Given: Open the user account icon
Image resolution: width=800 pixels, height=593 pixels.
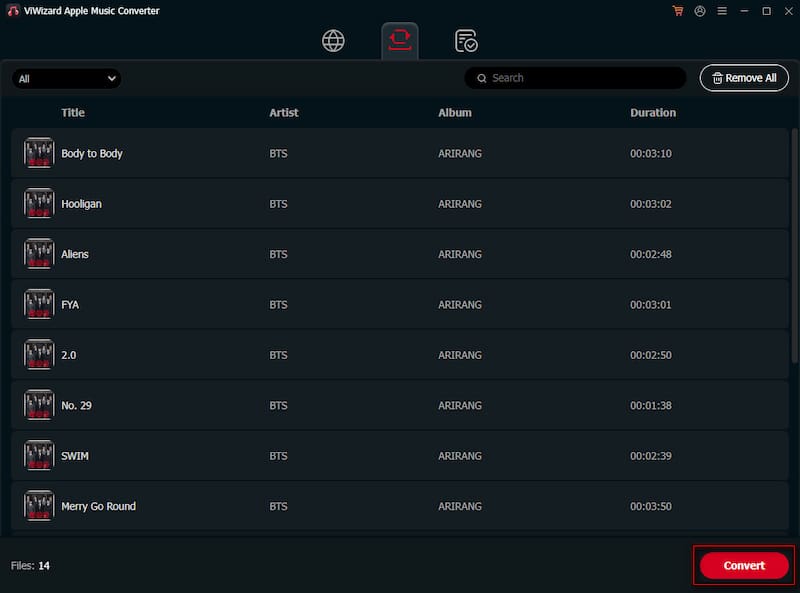Looking at the screenshot, I should click(700, 11).
